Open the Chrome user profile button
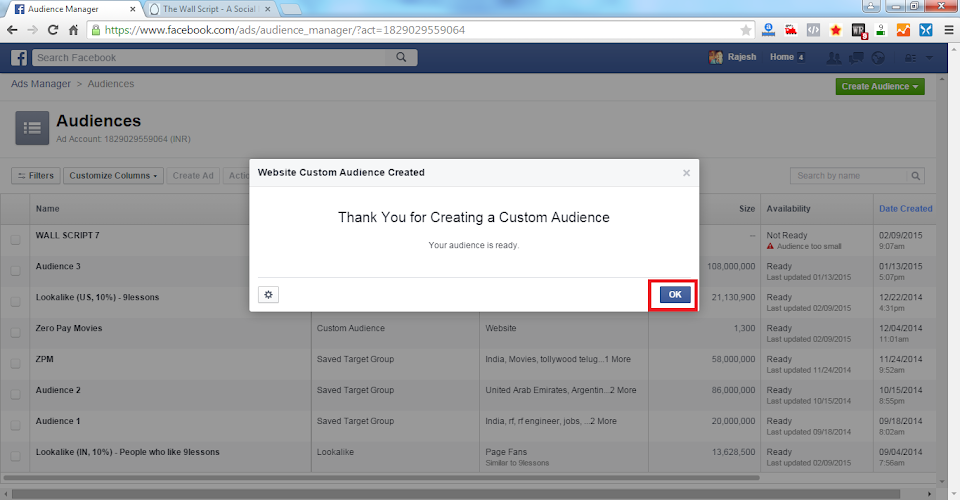Image resolution: width=960 pixels, height=500 pixels. 871,6
